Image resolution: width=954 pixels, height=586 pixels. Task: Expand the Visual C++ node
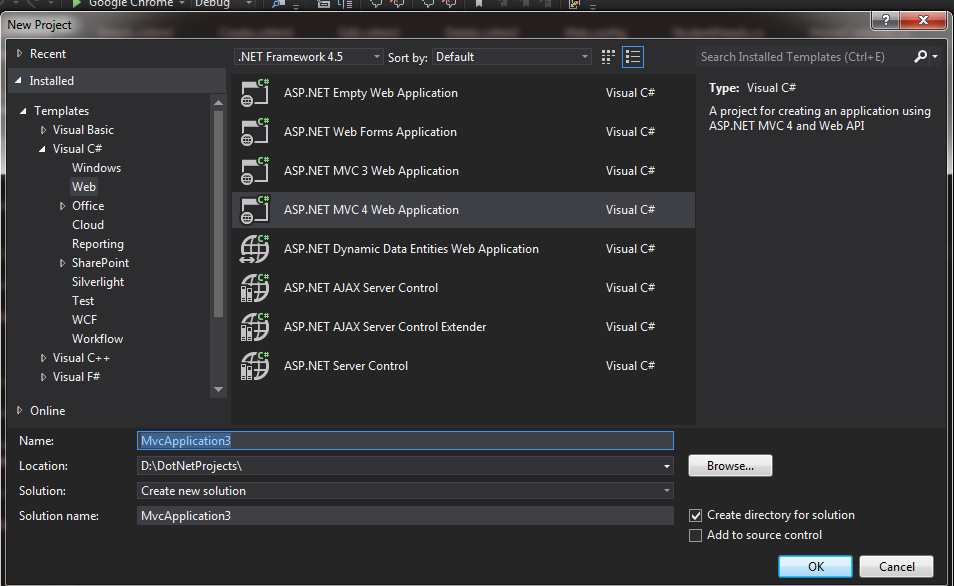pos(41,357)
